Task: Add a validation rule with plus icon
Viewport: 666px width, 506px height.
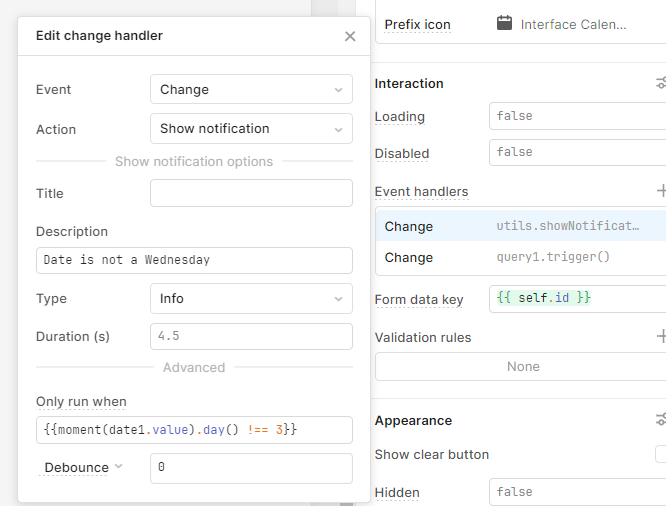Action: click(660, 337)
